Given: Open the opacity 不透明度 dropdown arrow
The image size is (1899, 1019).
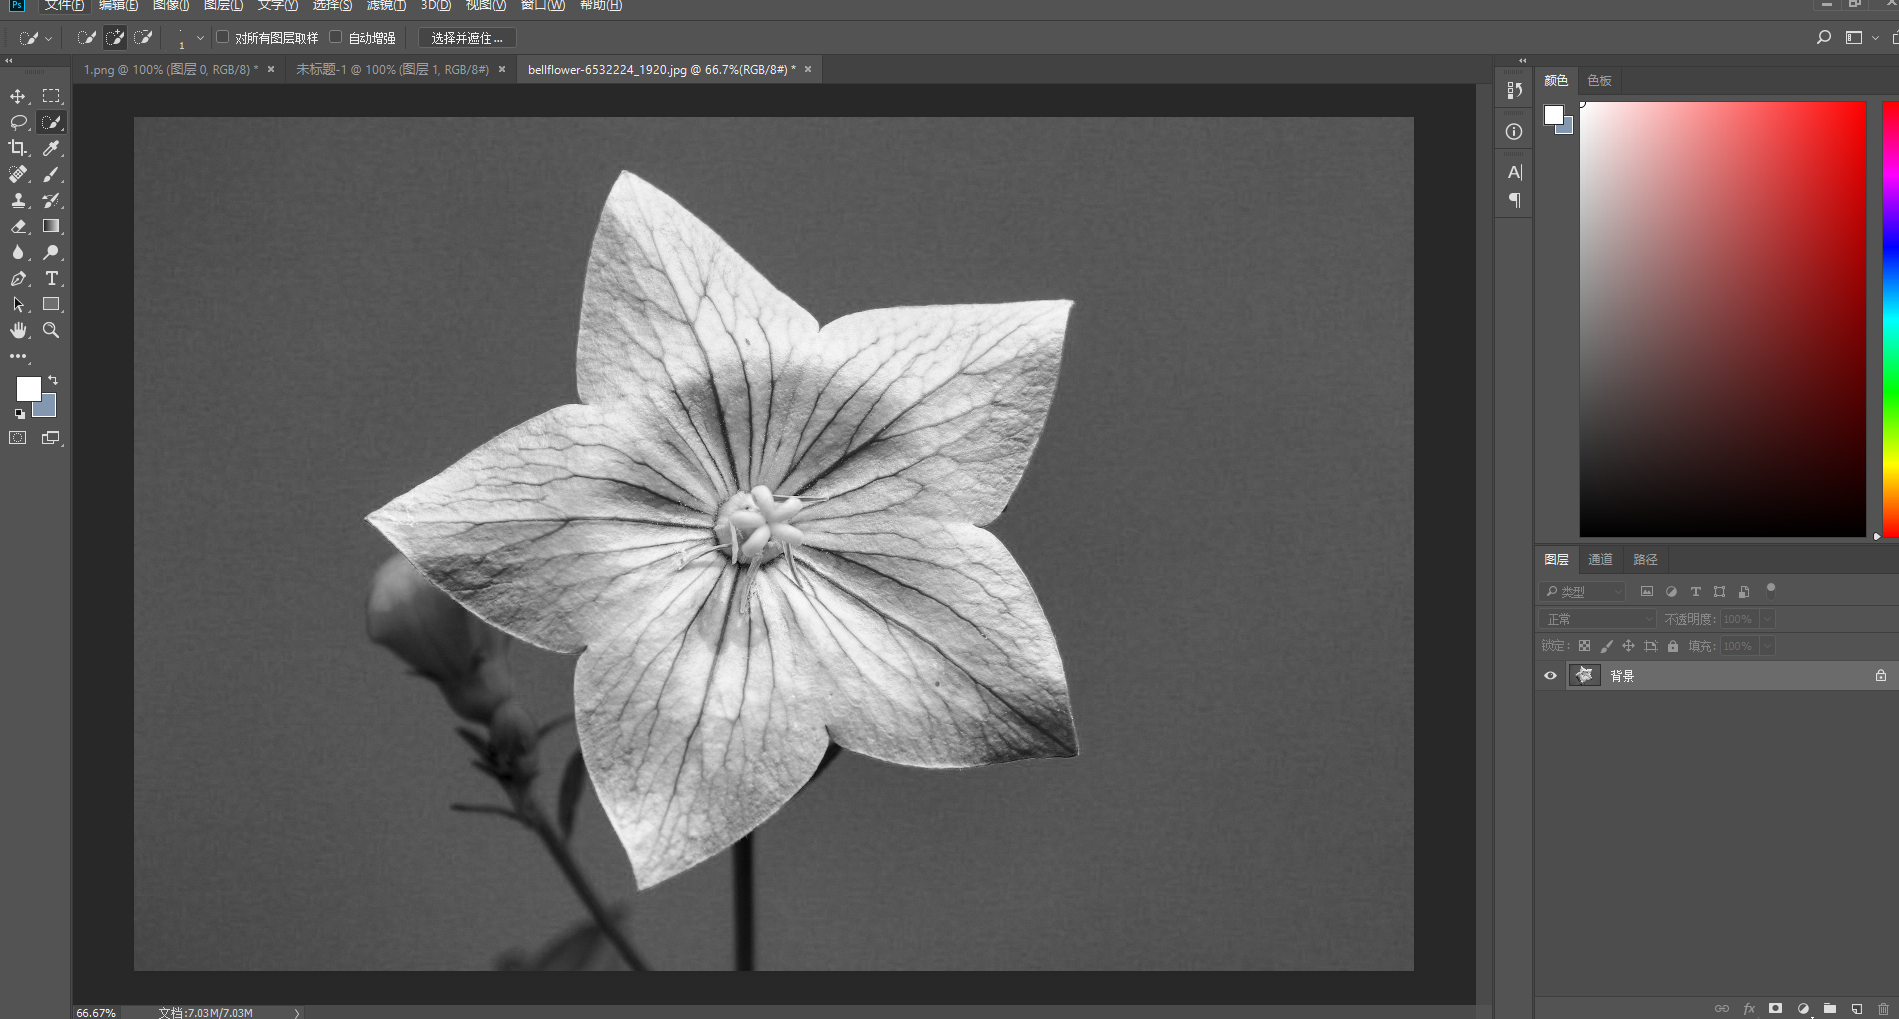Looking at the screenshot, I should (1767, 619).
